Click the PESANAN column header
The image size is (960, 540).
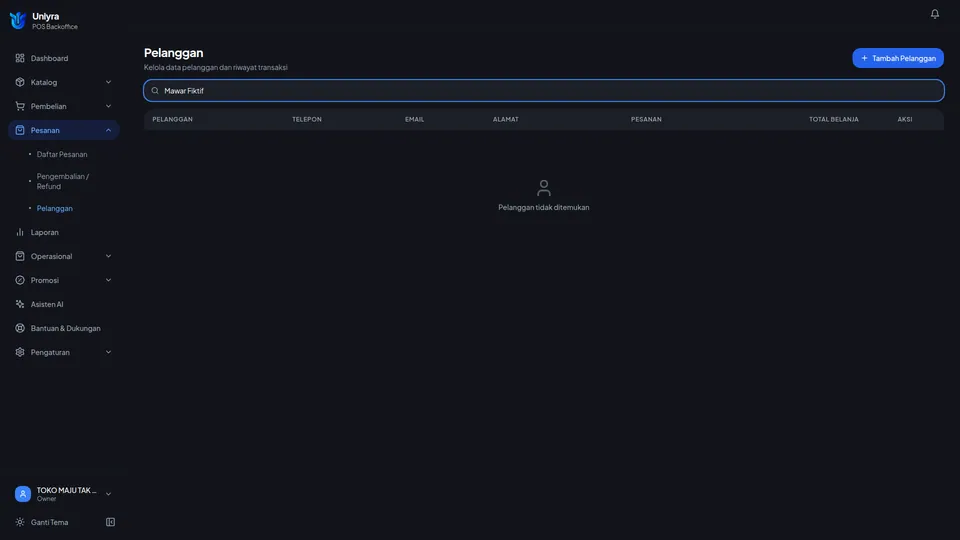[646, 119]
